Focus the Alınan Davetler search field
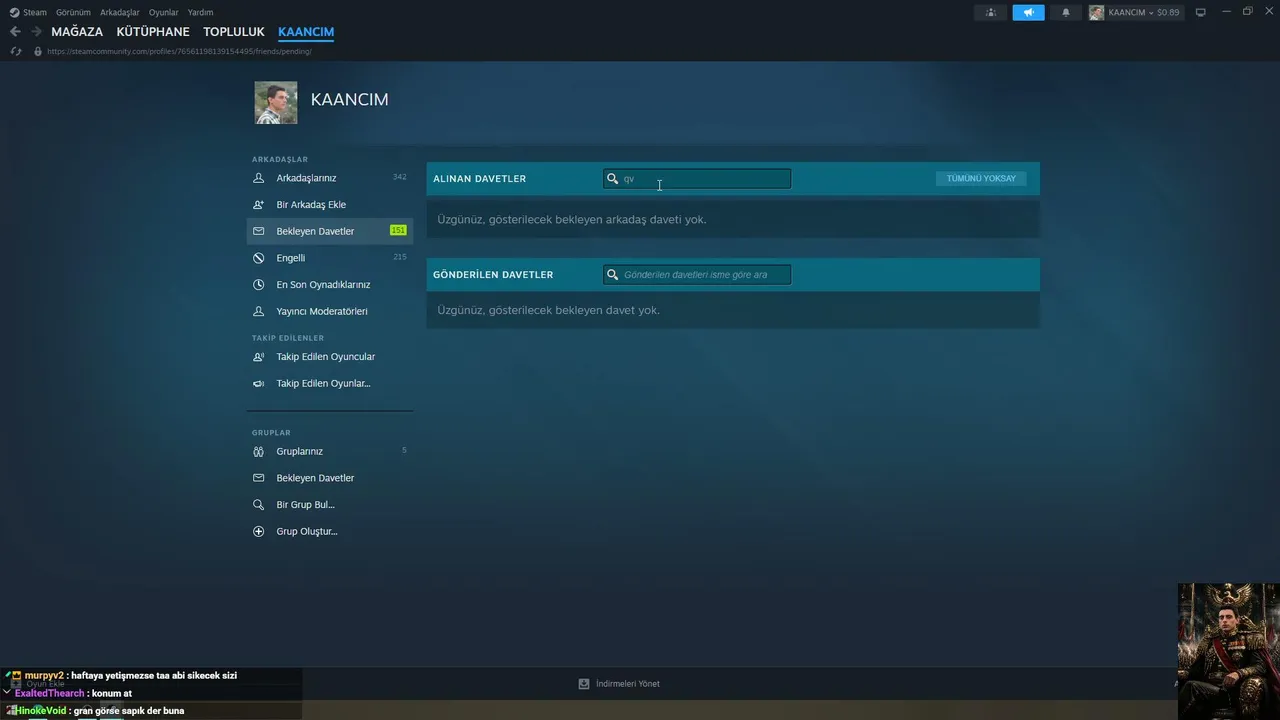Screen dimensions: 1280x720 tap(697, 179)
